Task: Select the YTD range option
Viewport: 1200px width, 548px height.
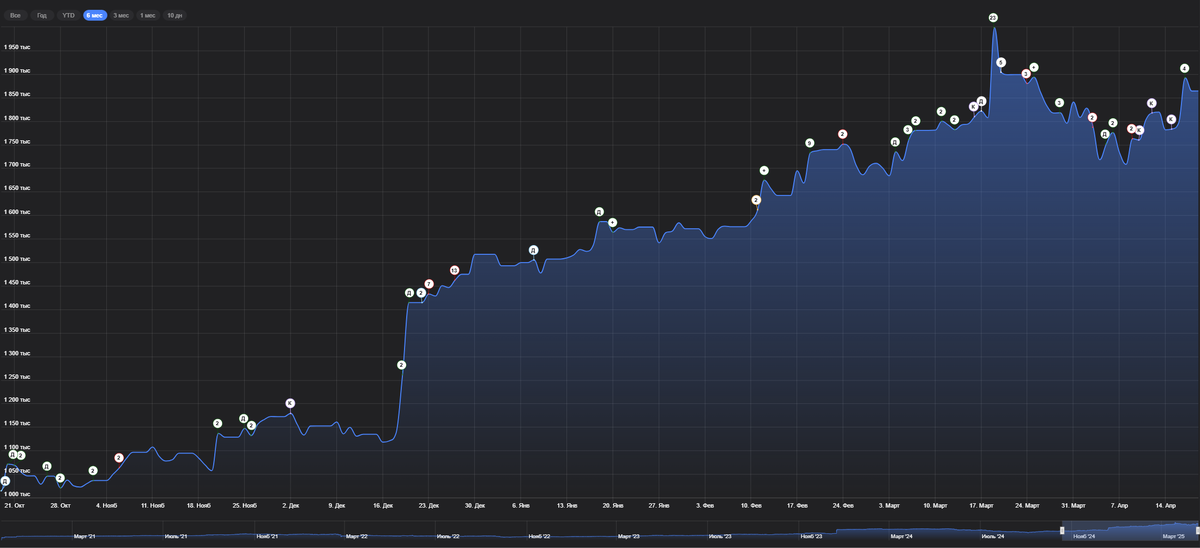Action: (68, 16)
